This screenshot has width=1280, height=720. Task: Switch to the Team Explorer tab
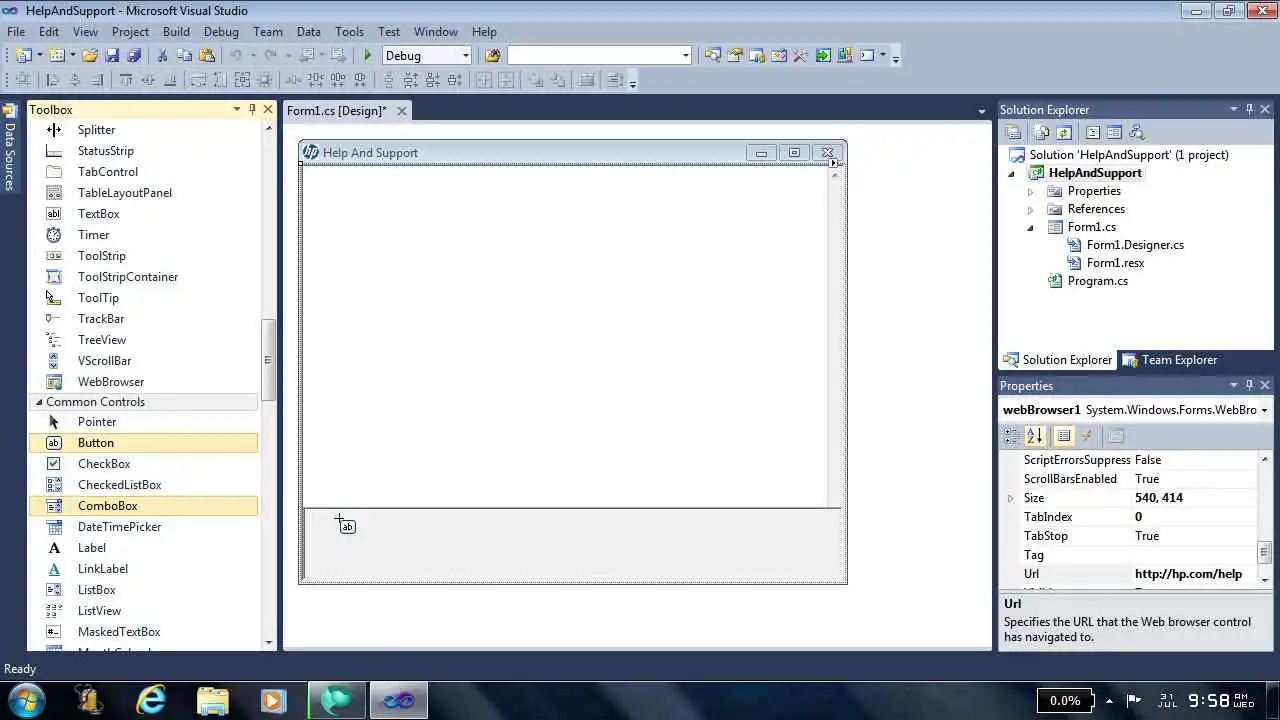pos(1170,360)
